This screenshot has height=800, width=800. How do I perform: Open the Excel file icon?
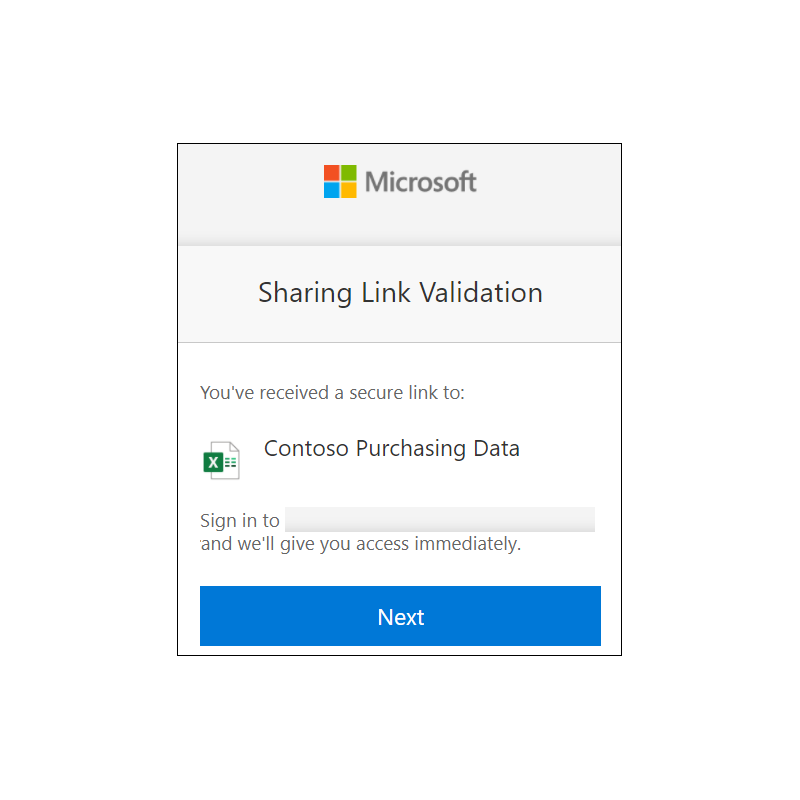coord(221,460)
